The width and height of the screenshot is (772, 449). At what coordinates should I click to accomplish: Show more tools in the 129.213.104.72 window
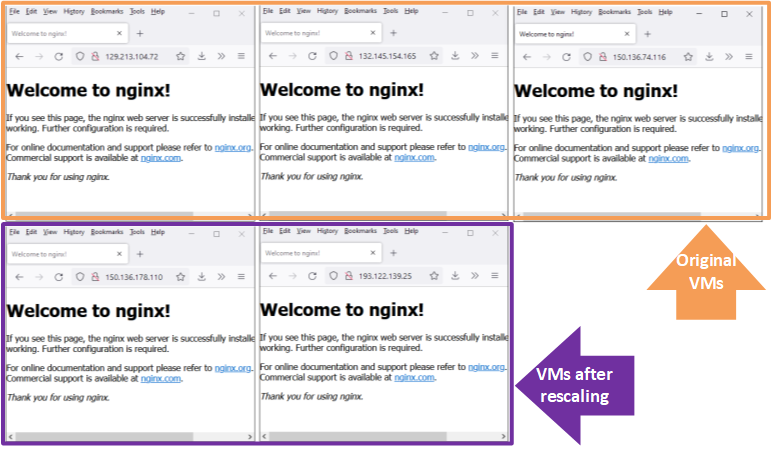coord(222,56)
